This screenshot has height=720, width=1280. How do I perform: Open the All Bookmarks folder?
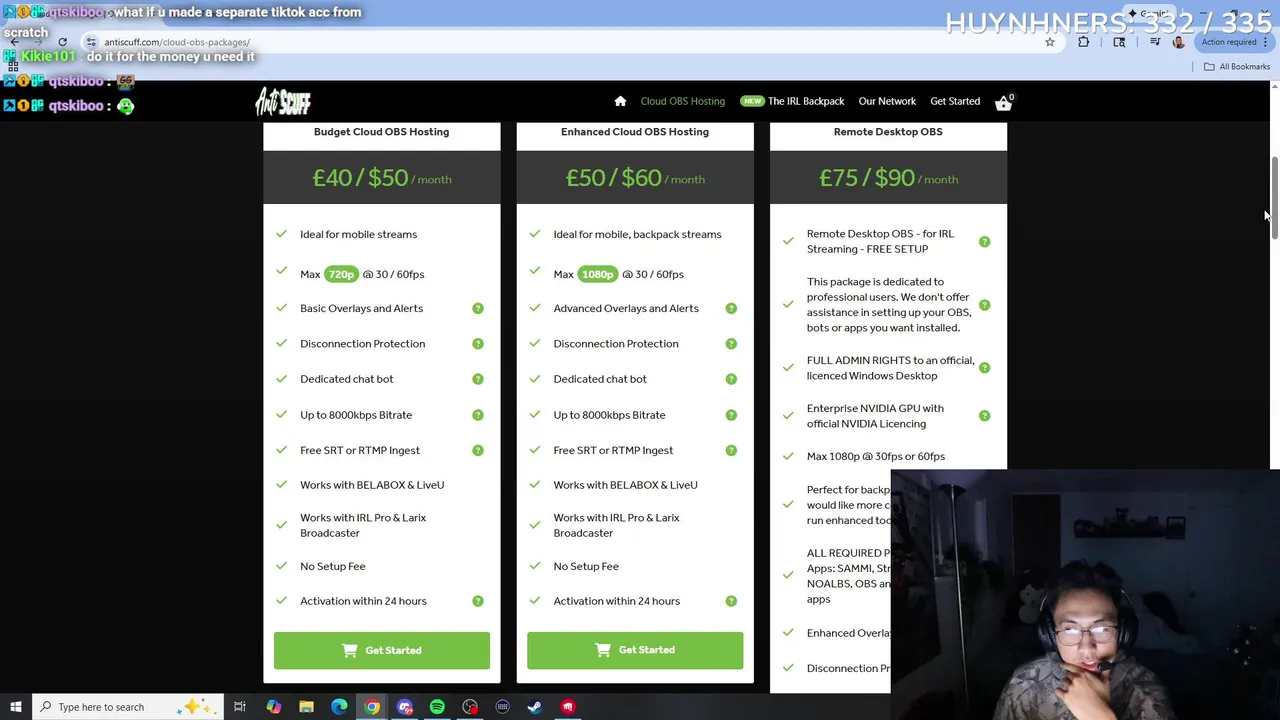(1237, 66)
